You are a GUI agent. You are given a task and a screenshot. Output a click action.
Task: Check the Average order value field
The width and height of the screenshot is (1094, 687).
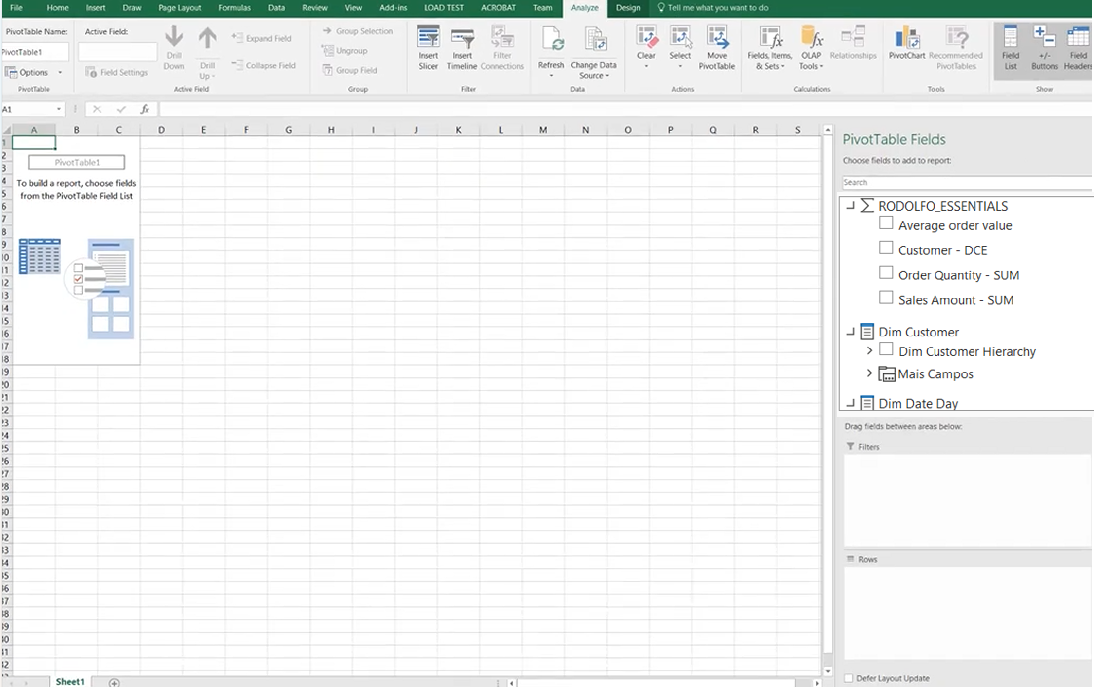[886, 224]
